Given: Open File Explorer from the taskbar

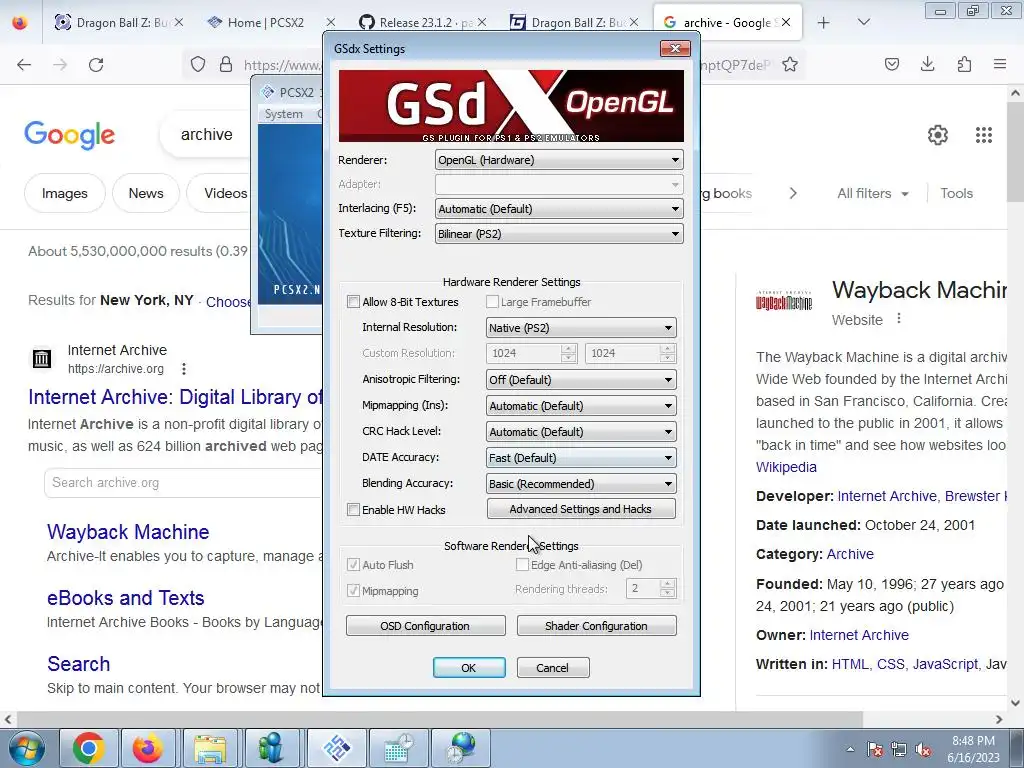Looking at the screenshot, I should pyautogui.click(x=210, y=748).
